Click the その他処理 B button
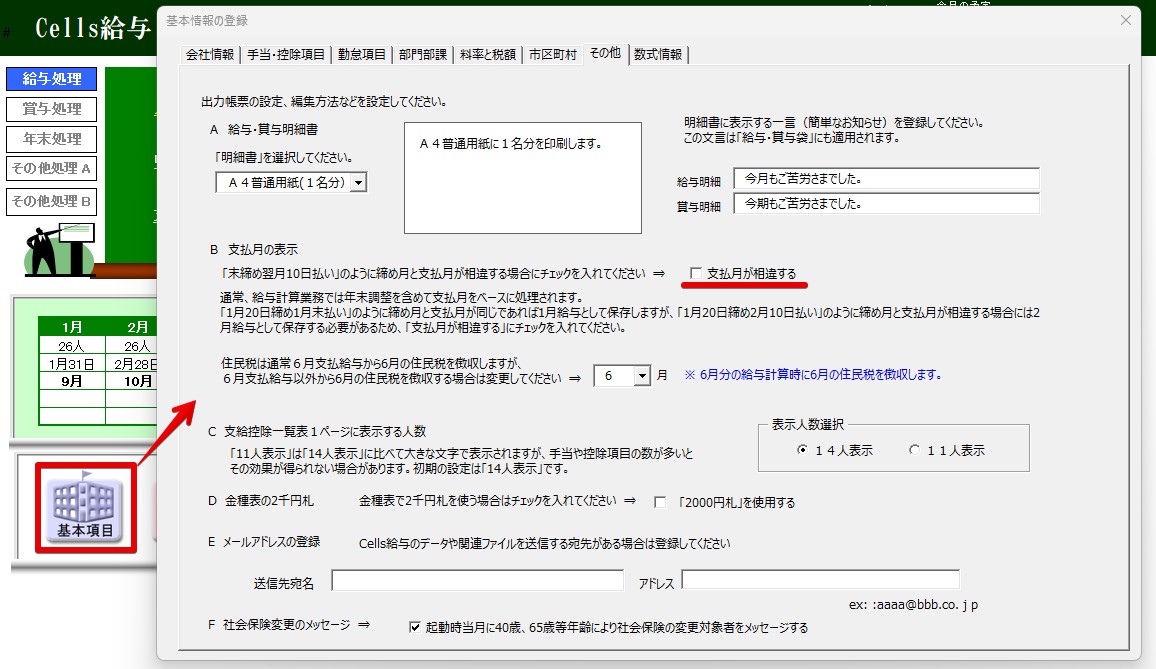This screenshot has height=669, width=1156. coord(52,201)
